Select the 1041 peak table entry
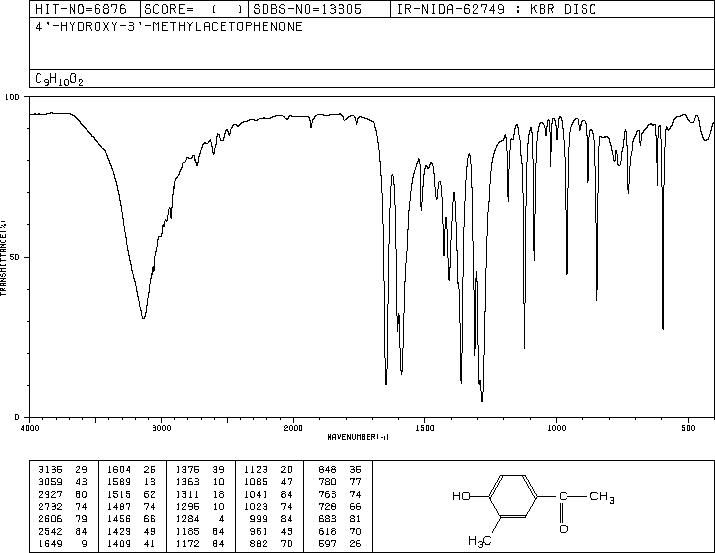 (268, 494)
